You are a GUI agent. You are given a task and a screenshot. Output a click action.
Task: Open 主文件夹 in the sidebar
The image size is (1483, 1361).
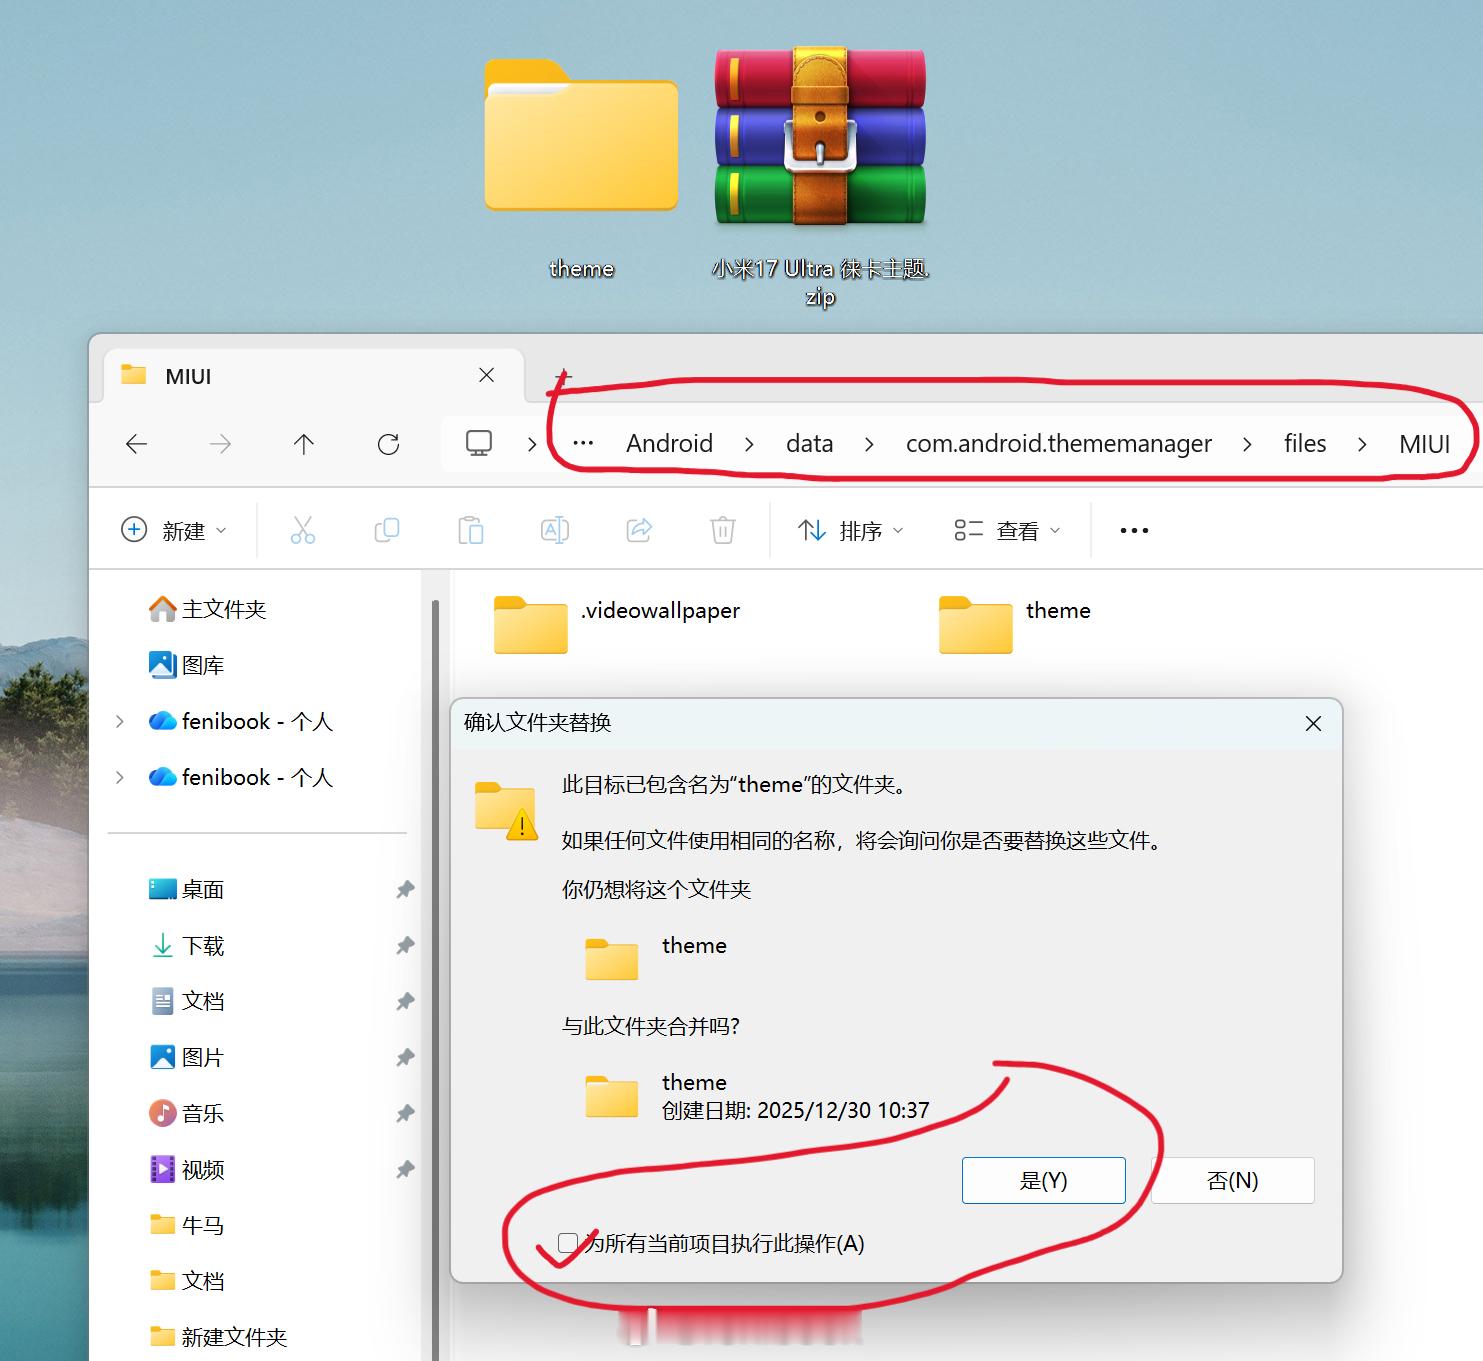pos(208,609)
